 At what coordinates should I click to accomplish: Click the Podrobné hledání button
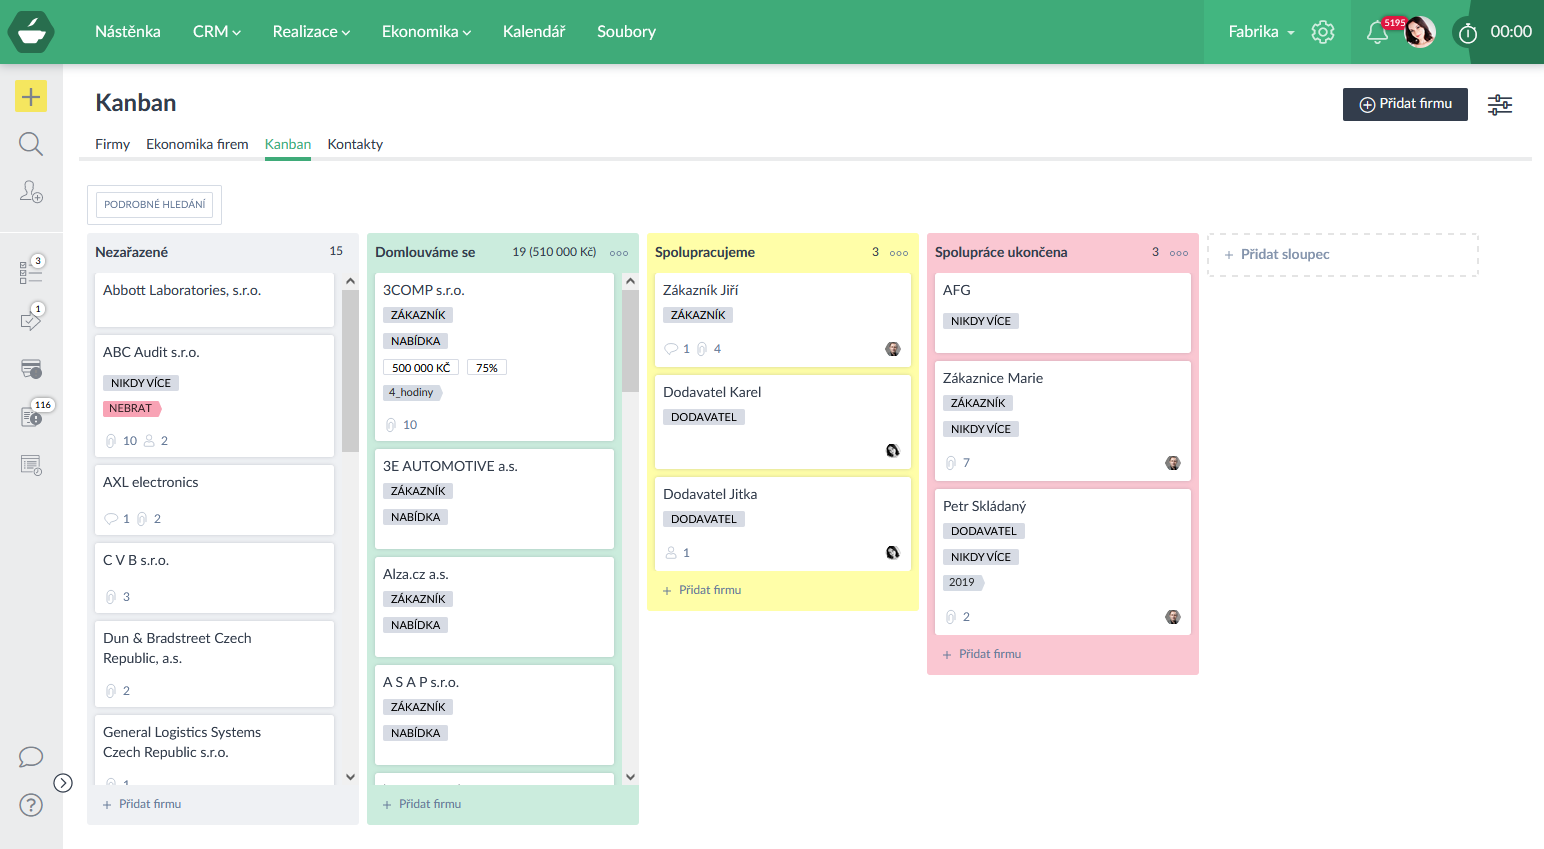155,204
